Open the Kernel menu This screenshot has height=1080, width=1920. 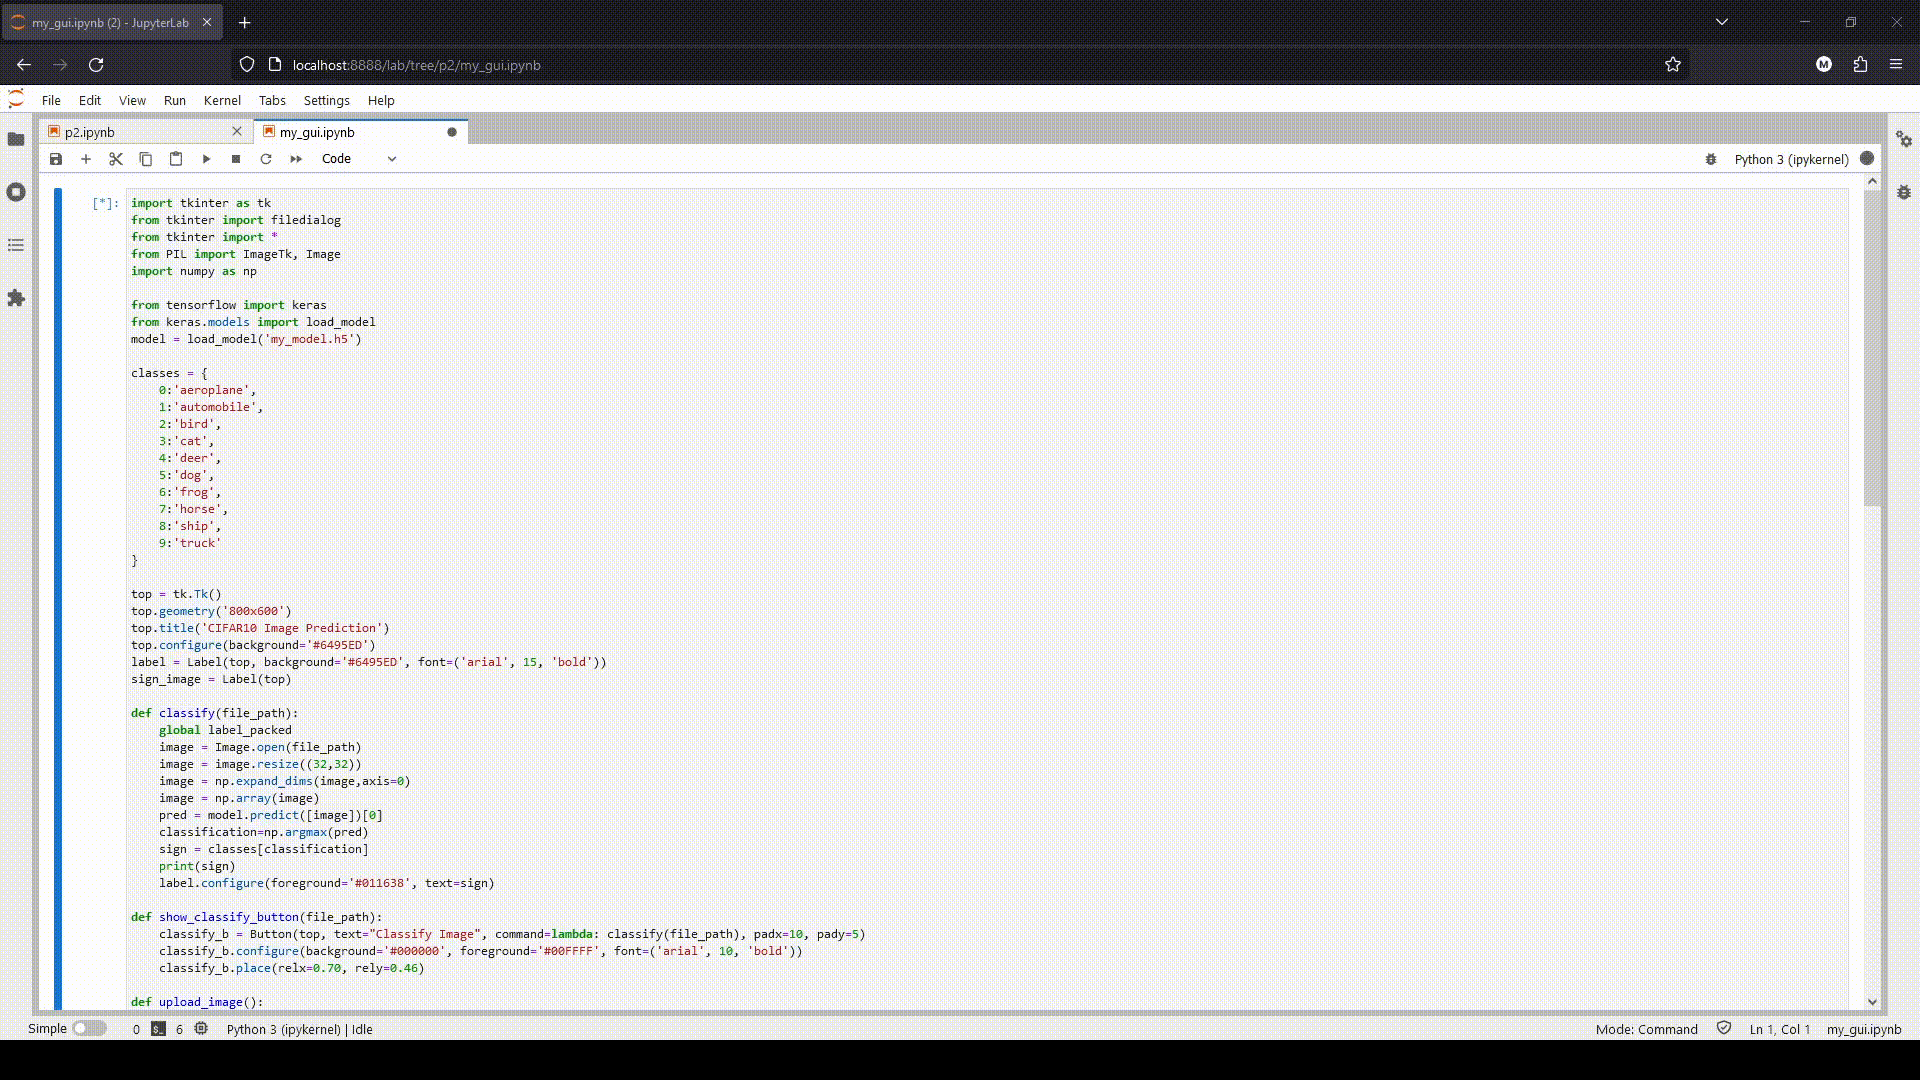point(222,100)
